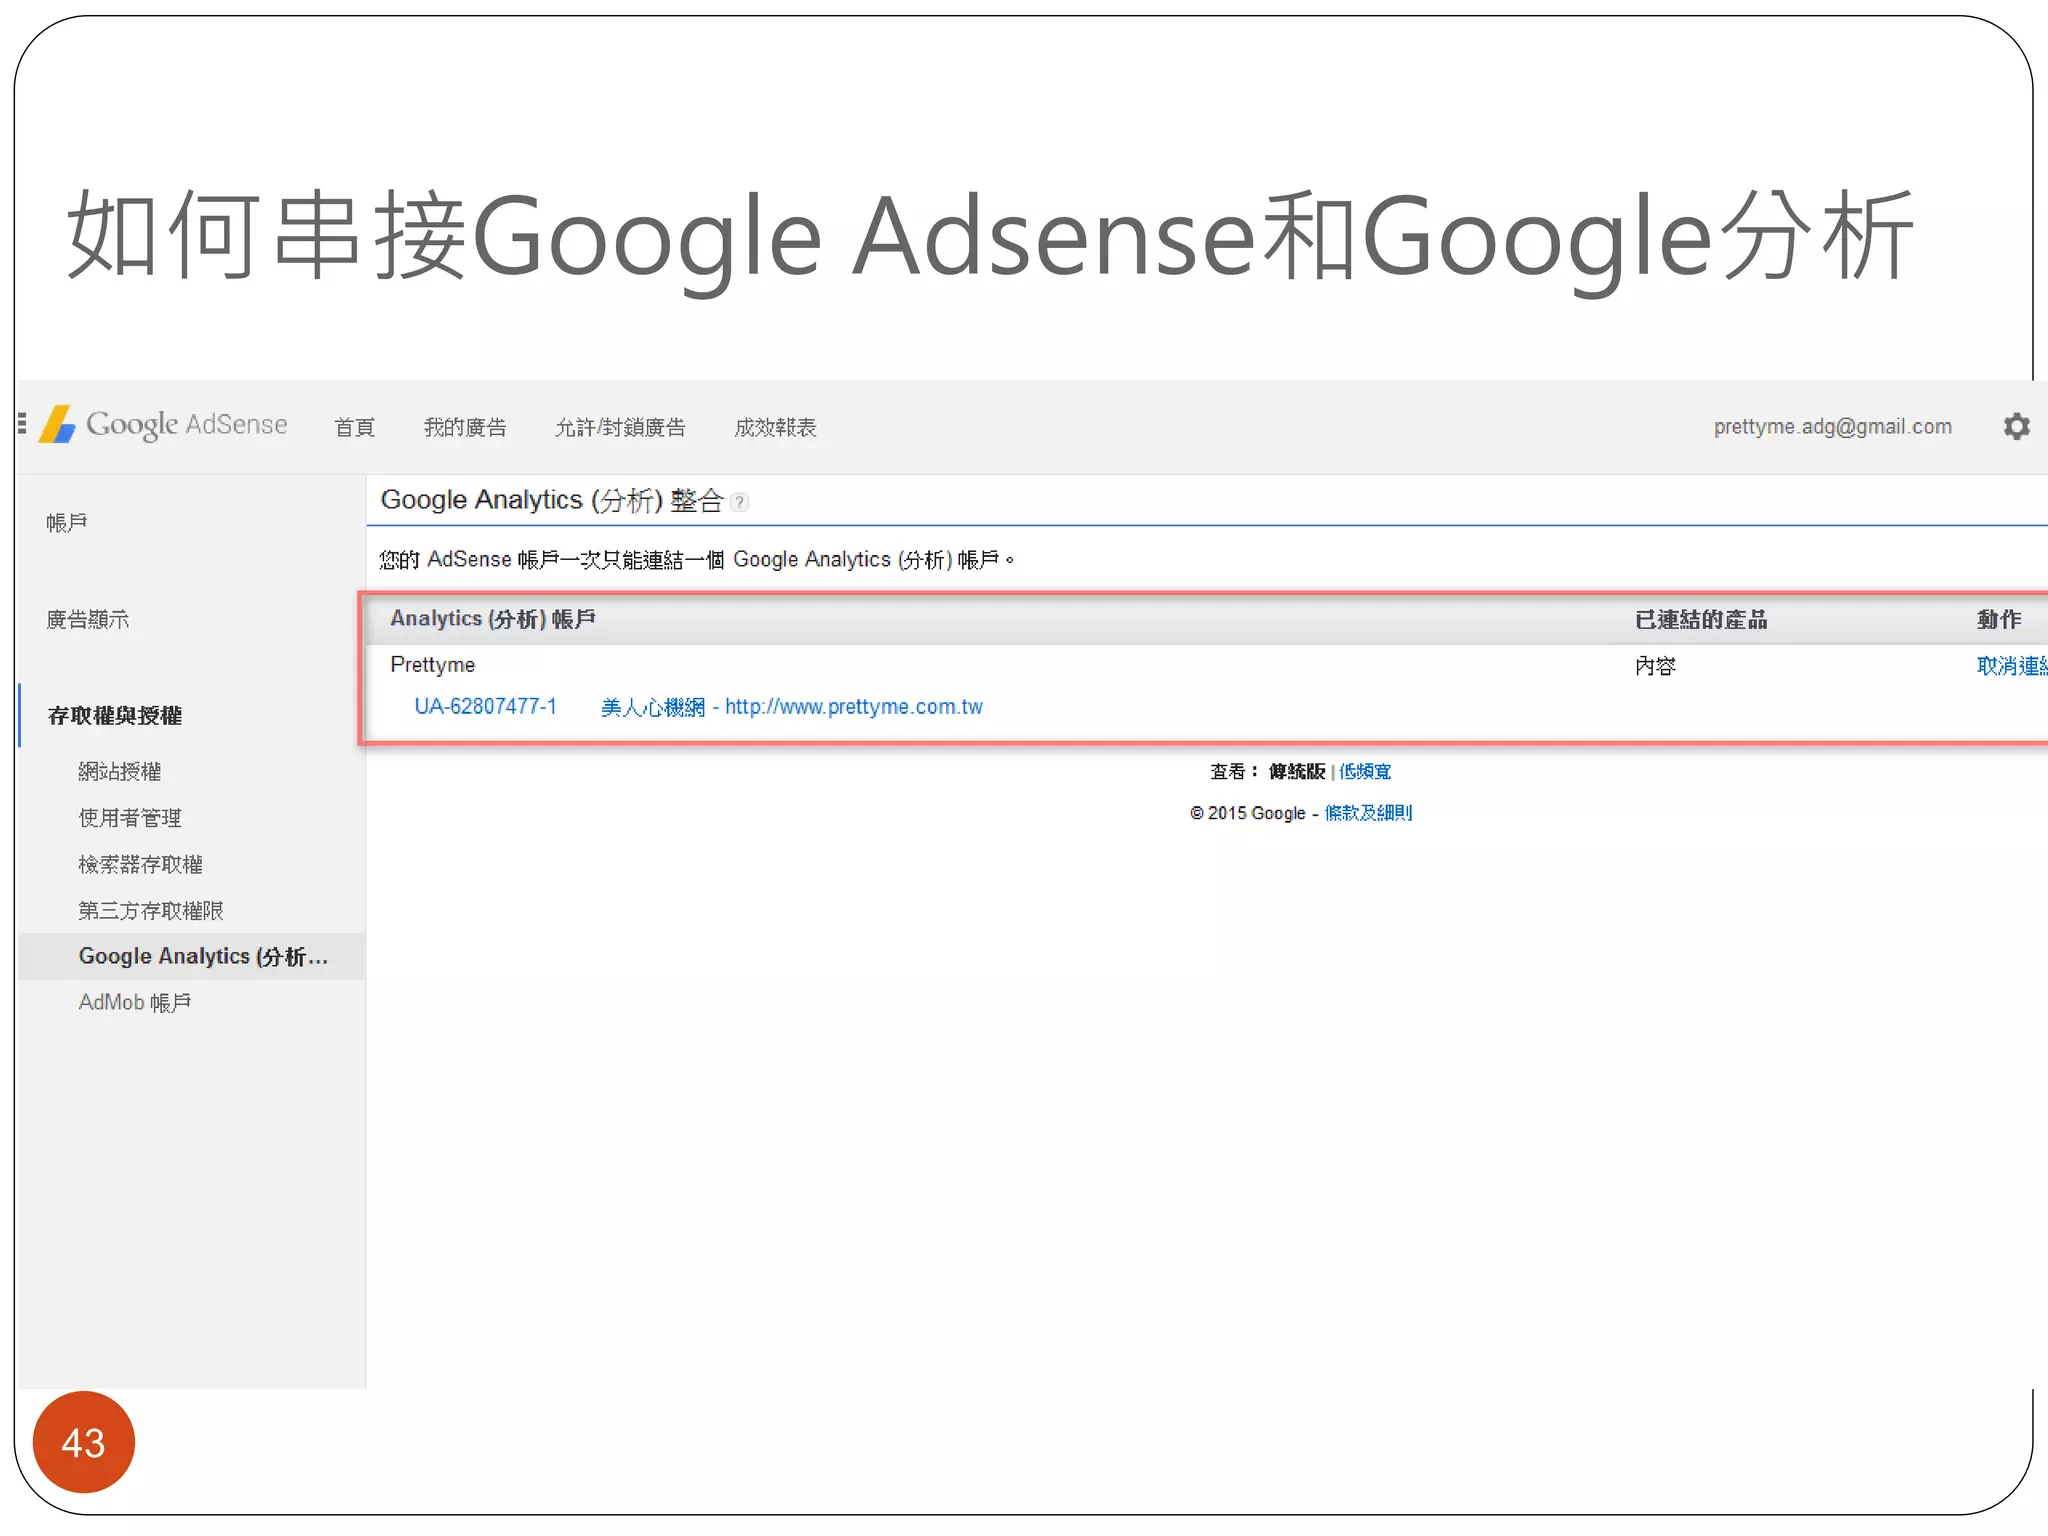Toggle the sidebar menu handle icon
This screenshot has width=2048, height=1536.
(x=22, y=424)
